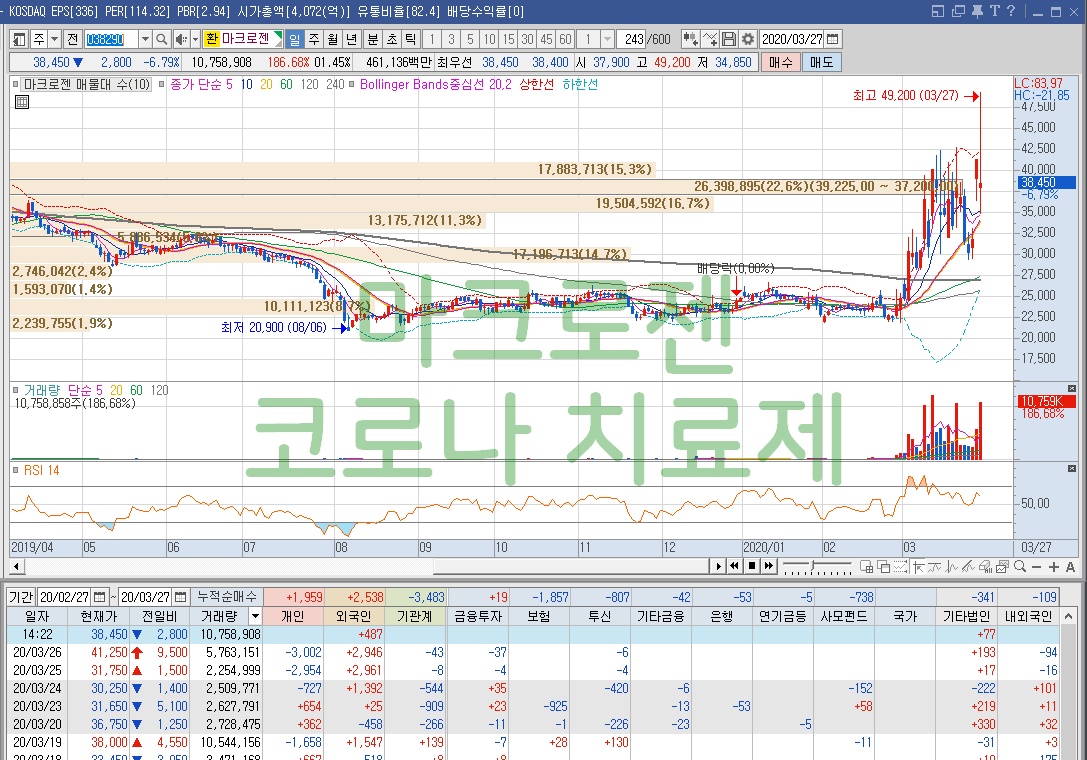Select the yearly 년 period toggle
The height and width of the screenshot is (760, 1087).
[352, 40]
